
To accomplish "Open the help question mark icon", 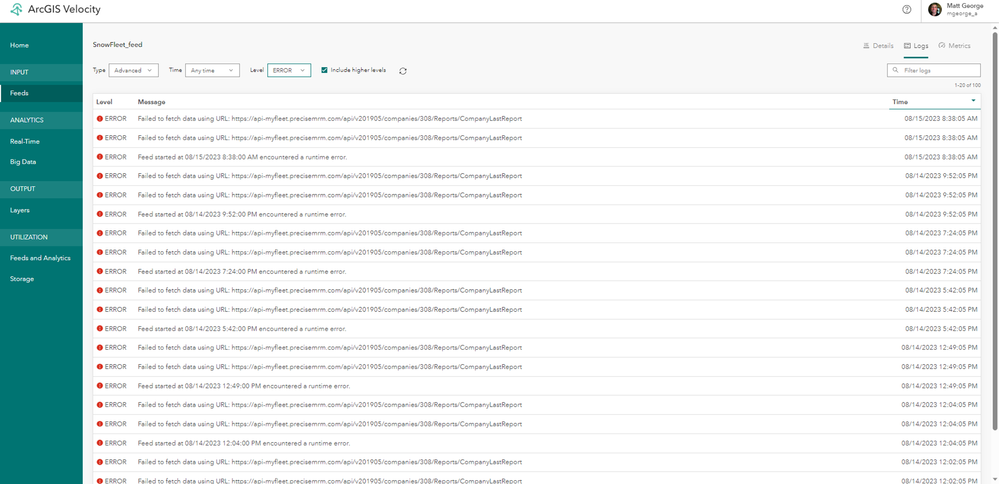I will pos(906,10).
